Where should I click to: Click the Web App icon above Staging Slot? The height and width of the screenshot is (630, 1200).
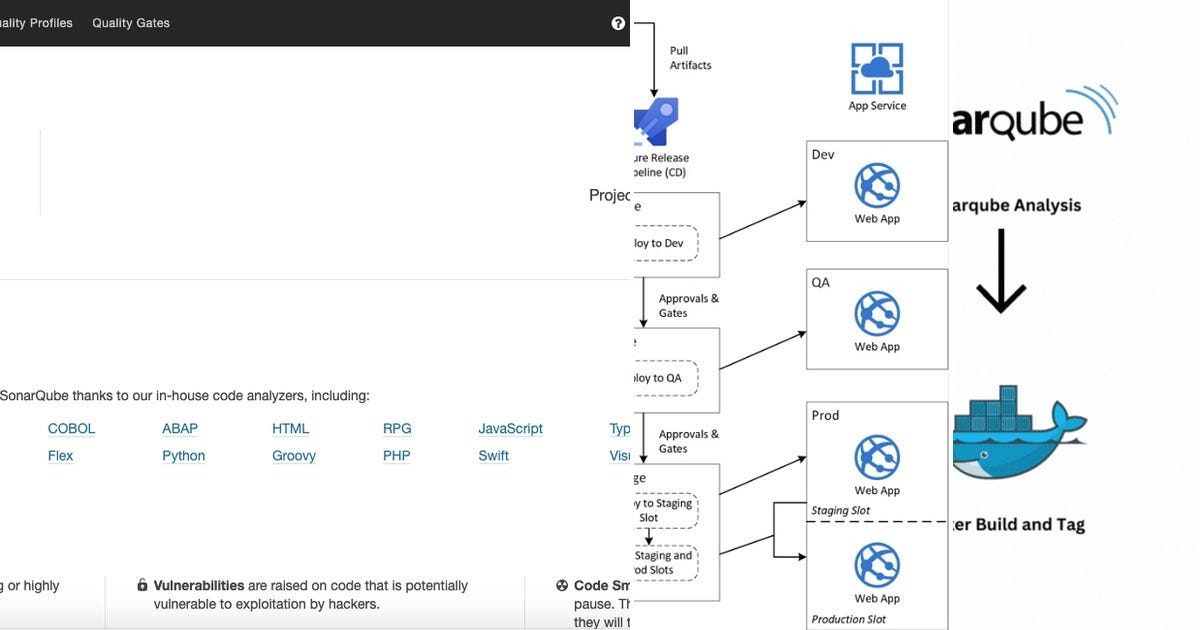[x=877, y=458]
